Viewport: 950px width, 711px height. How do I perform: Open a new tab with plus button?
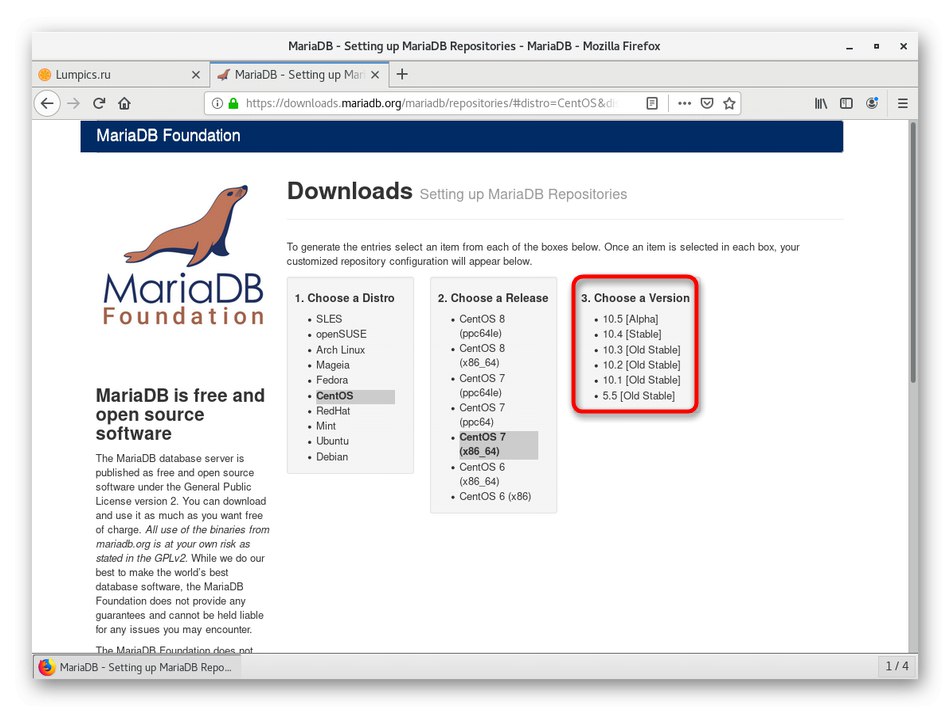point(402,74)
